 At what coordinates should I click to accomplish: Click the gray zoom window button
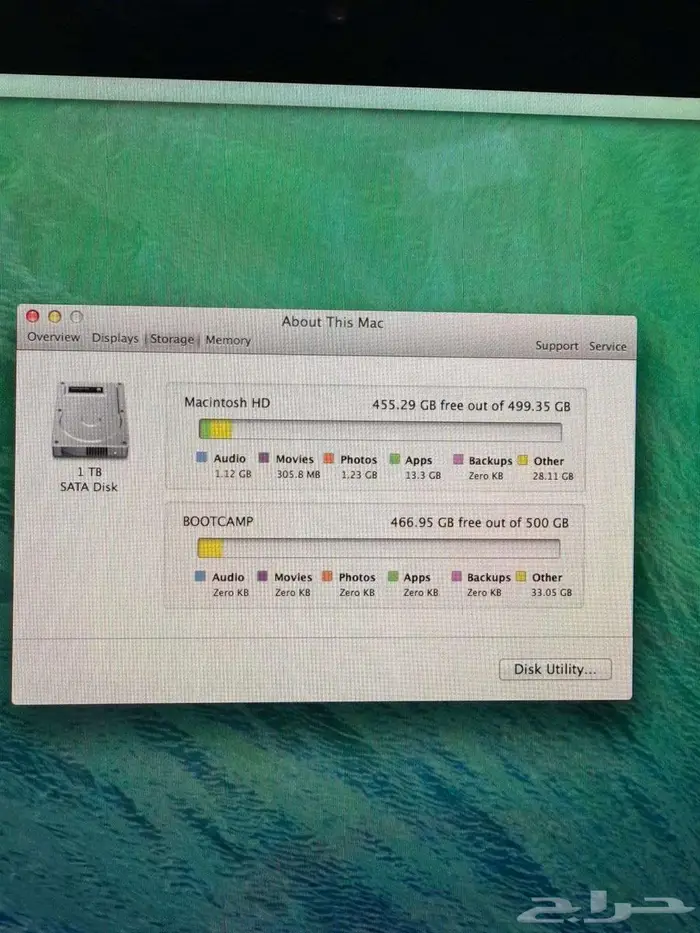click(77, 317)
